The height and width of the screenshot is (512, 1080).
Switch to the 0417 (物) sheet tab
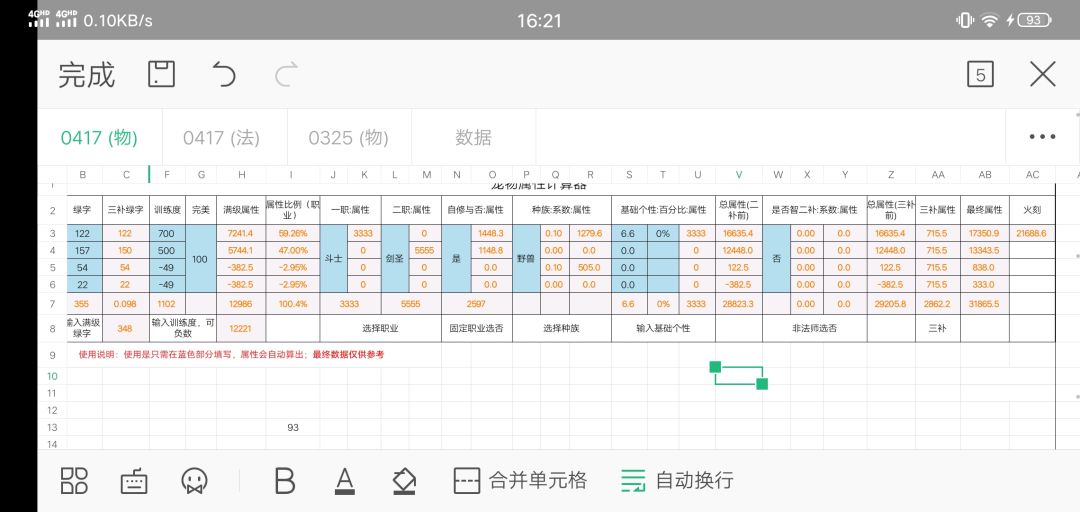pyautogui.click(x=99, y=138)
